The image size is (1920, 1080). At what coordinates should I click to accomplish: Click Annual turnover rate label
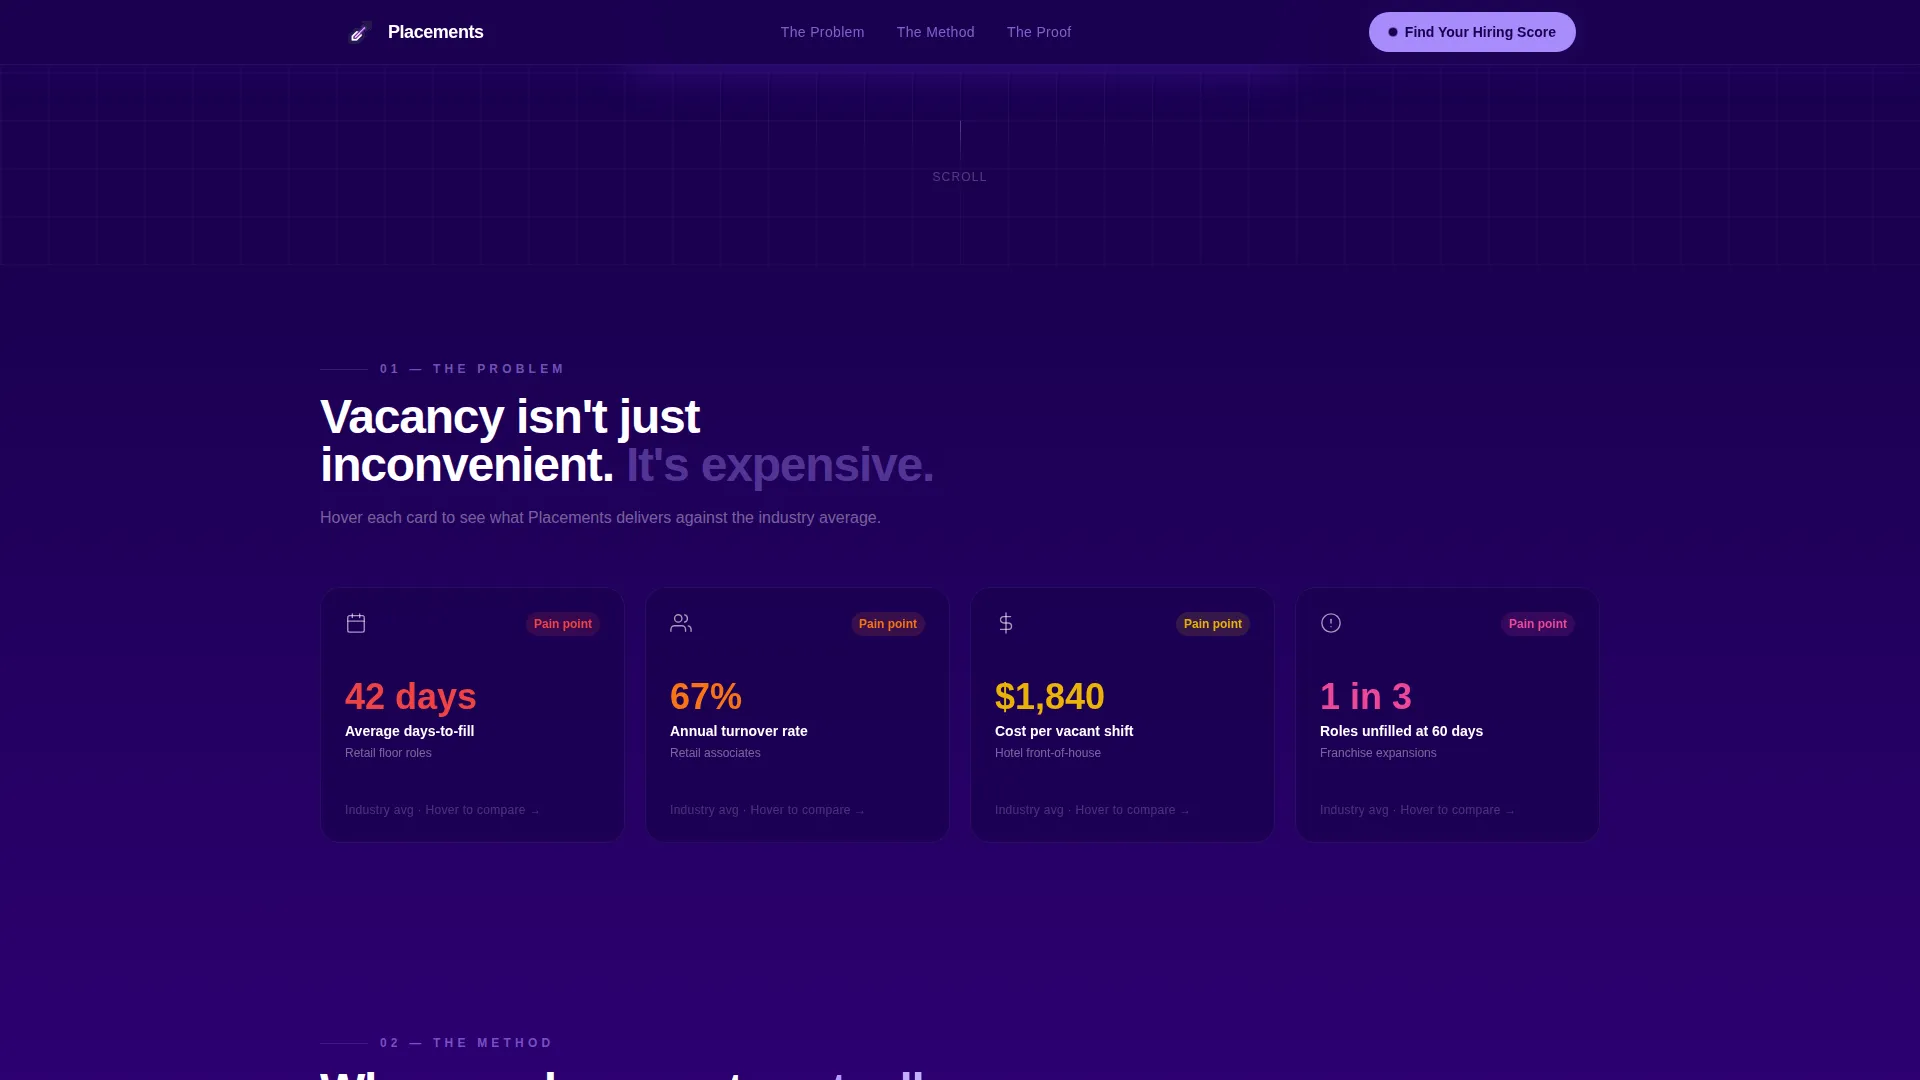tap(739, 731)
